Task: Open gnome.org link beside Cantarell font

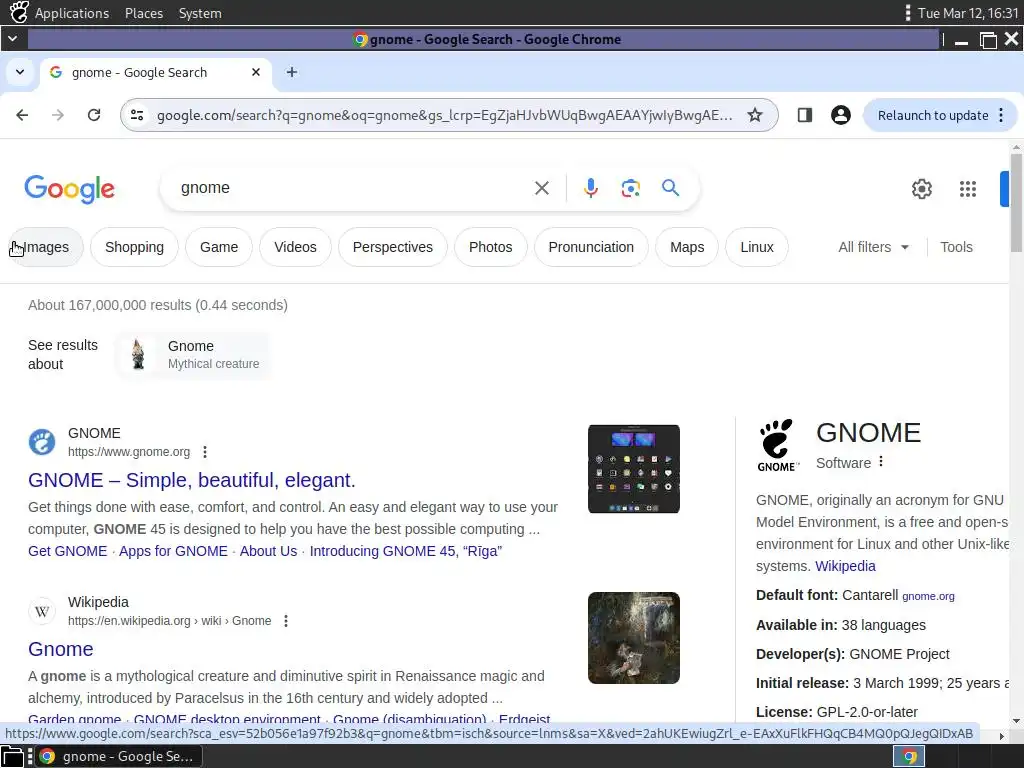Action: (x=928, y=596)
